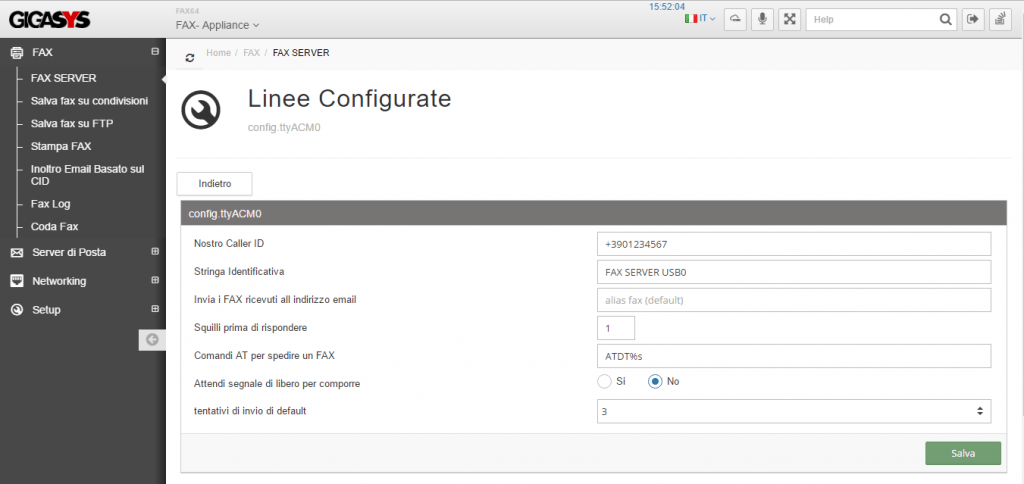The image size is (1024, 484).
Task: Click the cloud icon in the top bar
Action: coord(735,19)
